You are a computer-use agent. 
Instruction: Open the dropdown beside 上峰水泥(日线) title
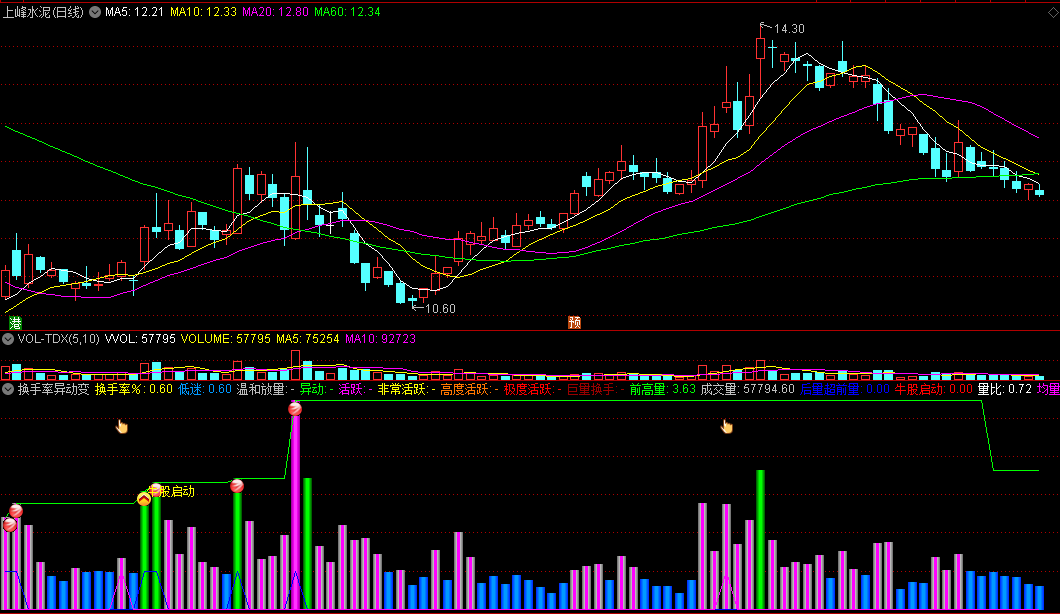95,12
